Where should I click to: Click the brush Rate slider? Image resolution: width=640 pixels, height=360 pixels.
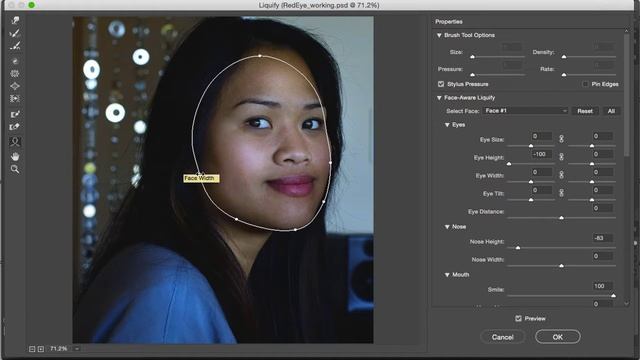pos(589,75)
